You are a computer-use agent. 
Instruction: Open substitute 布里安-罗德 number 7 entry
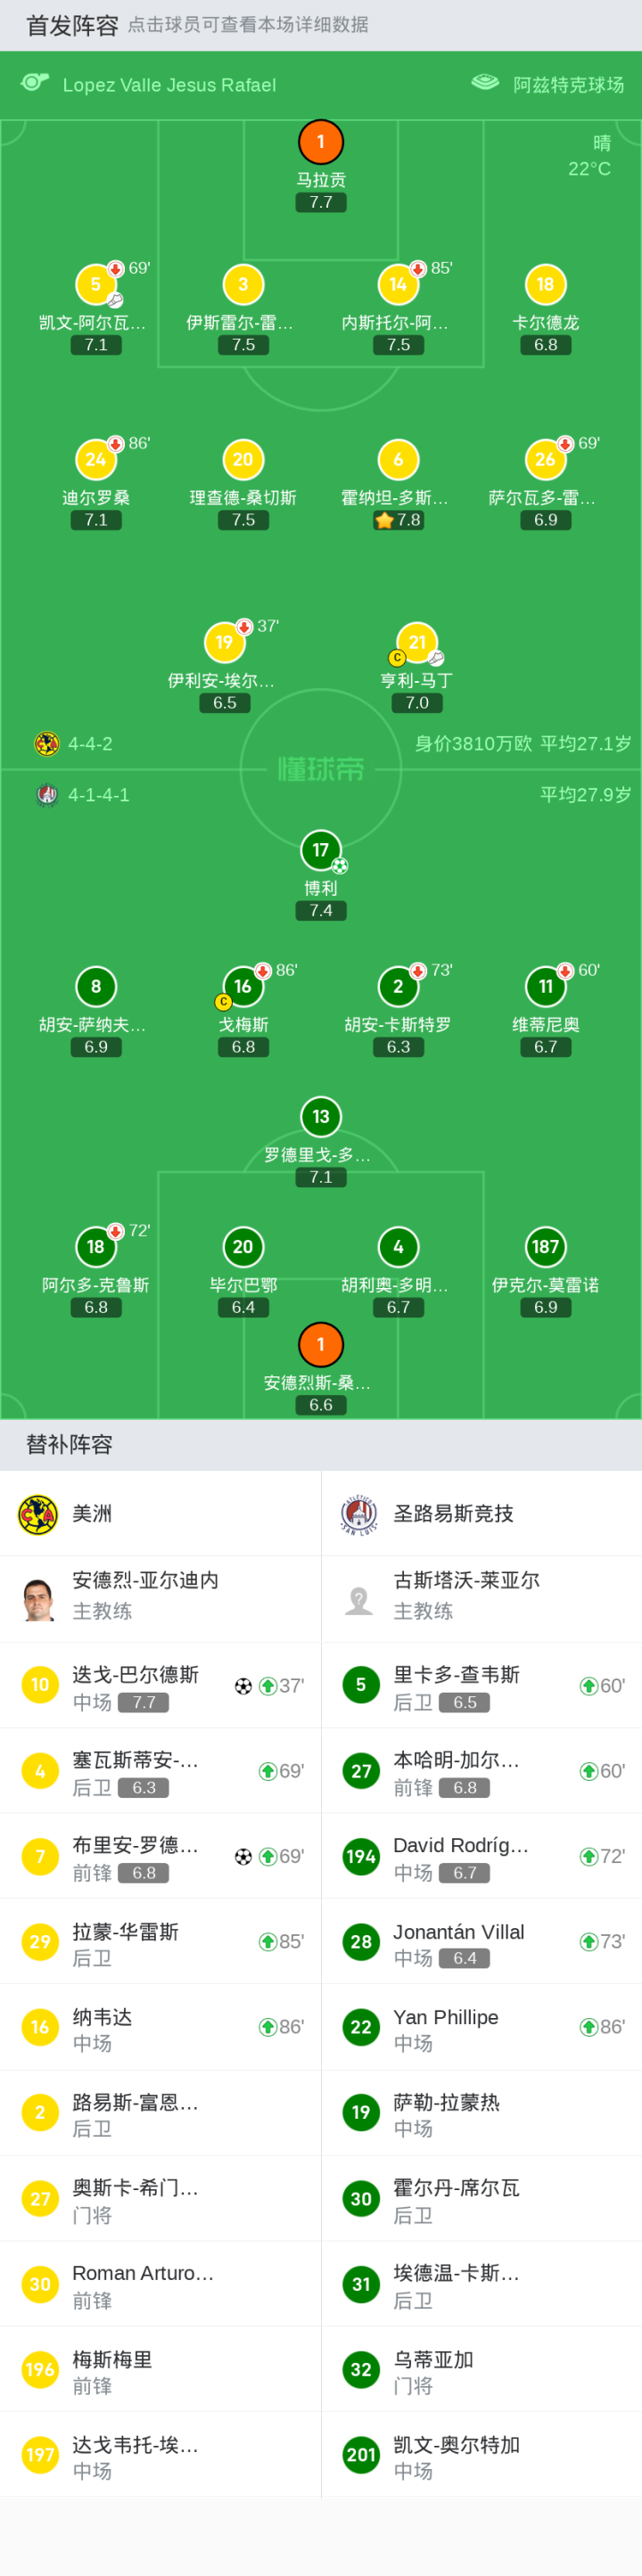160,1857
